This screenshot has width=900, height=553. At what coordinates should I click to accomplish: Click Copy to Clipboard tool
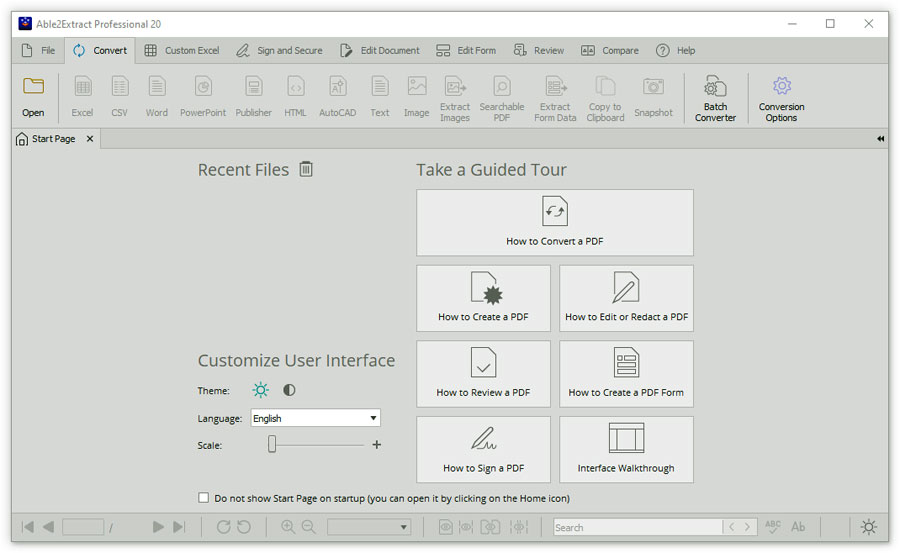(x=605, y=99)
